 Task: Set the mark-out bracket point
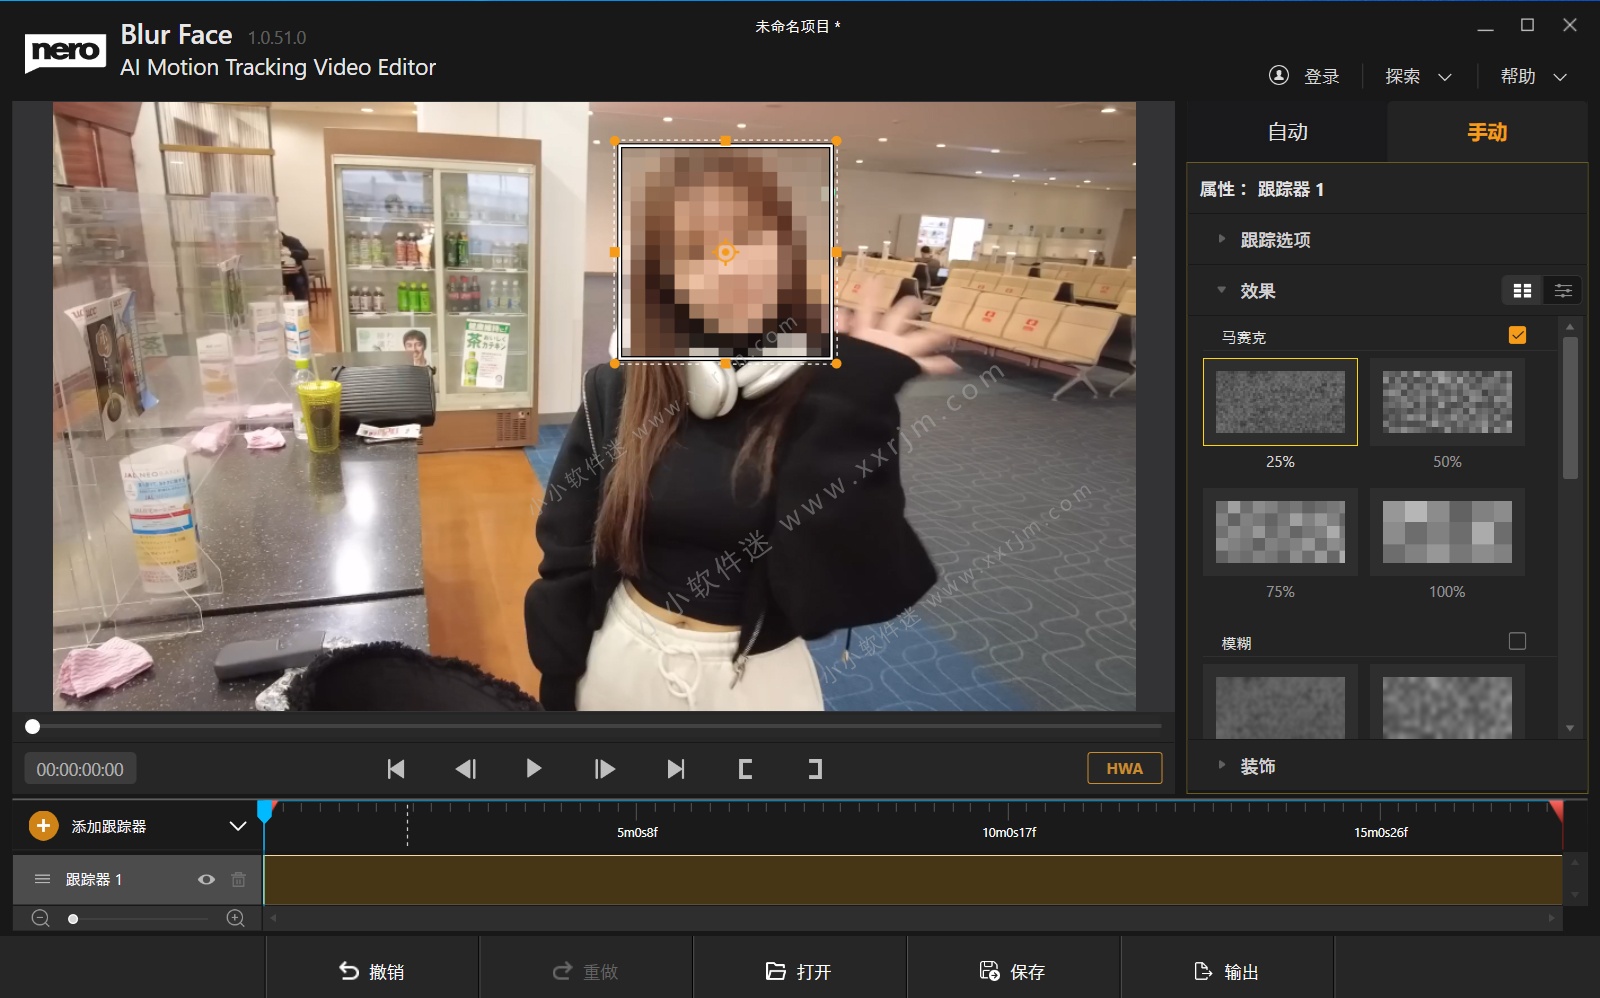[x=815, y=769]
